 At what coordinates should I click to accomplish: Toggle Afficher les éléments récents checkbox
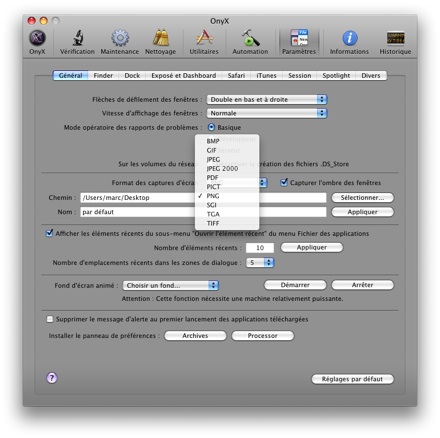50,233
